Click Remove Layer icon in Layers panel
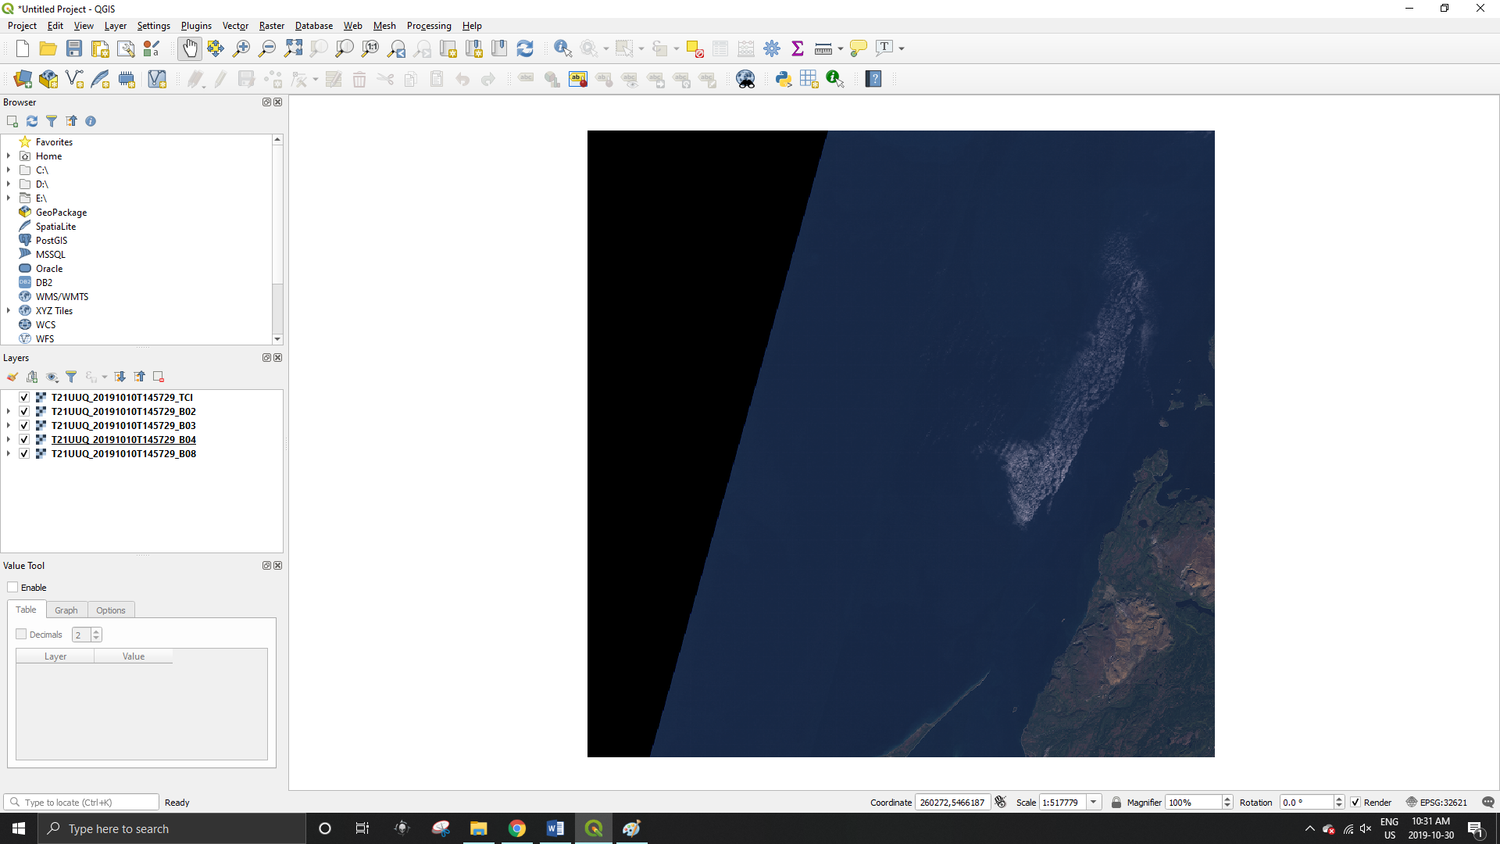The image size is (1500, 844). pyautogui.click(x=158, y=376)
